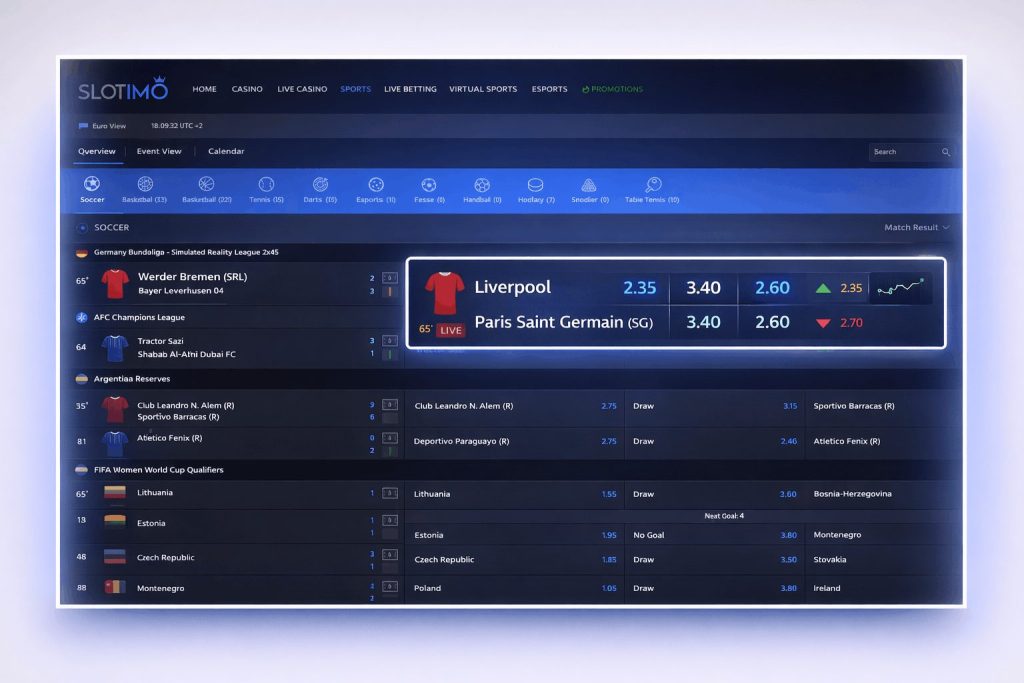Click the Werder Bremen jersey icon
This screenshot has width=1024, height=683.
[115, 283]
